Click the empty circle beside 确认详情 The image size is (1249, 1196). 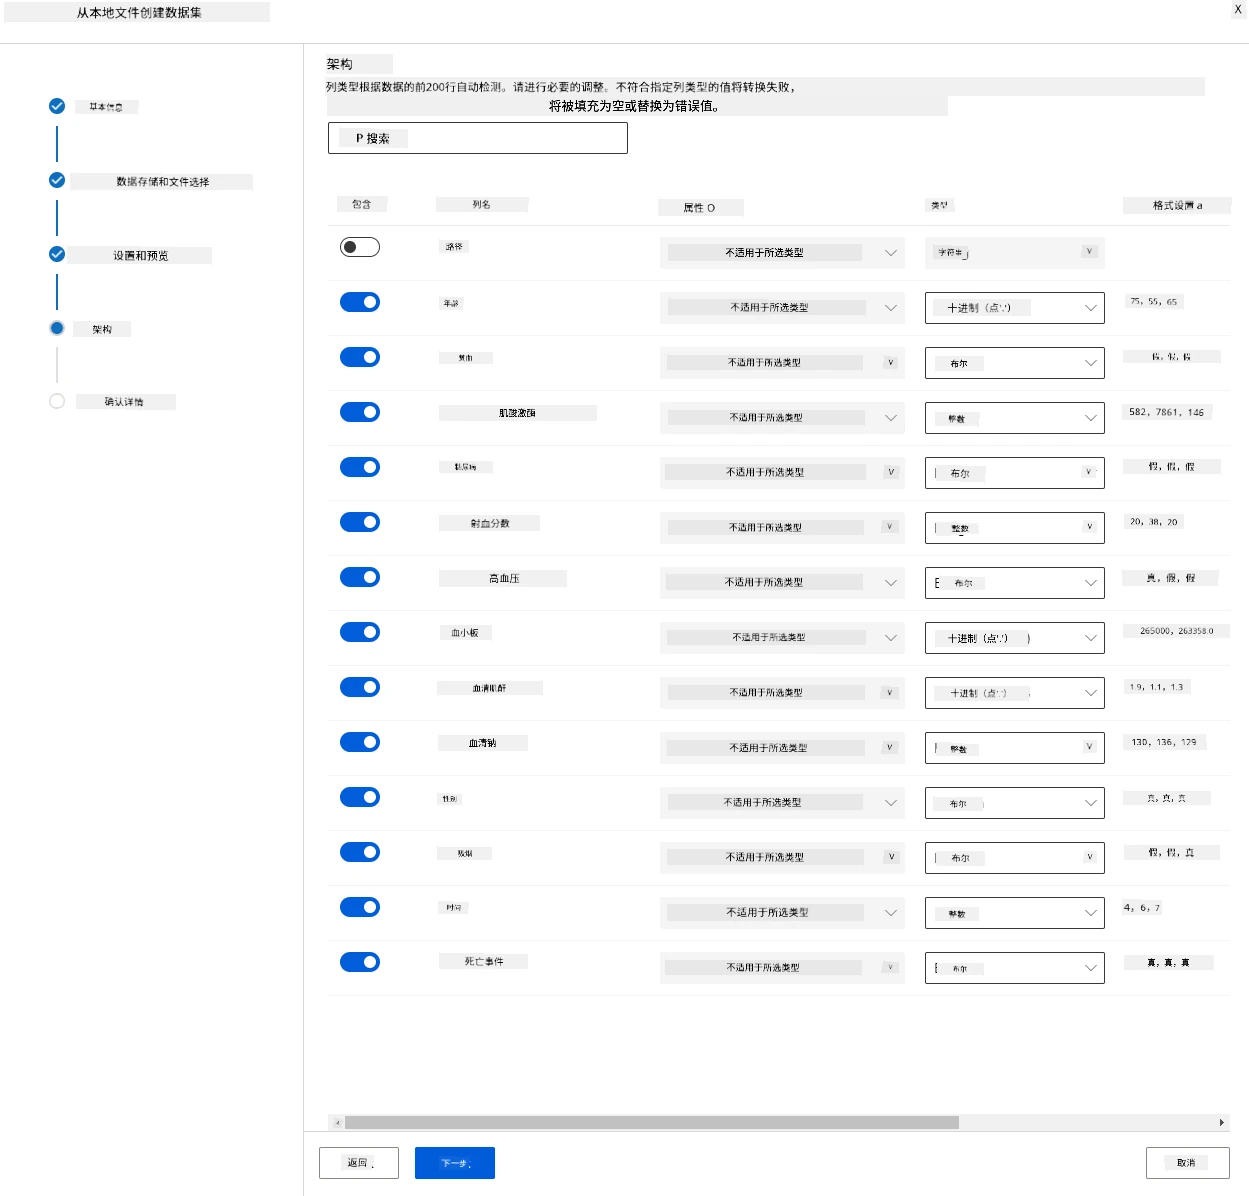(57, 401)
